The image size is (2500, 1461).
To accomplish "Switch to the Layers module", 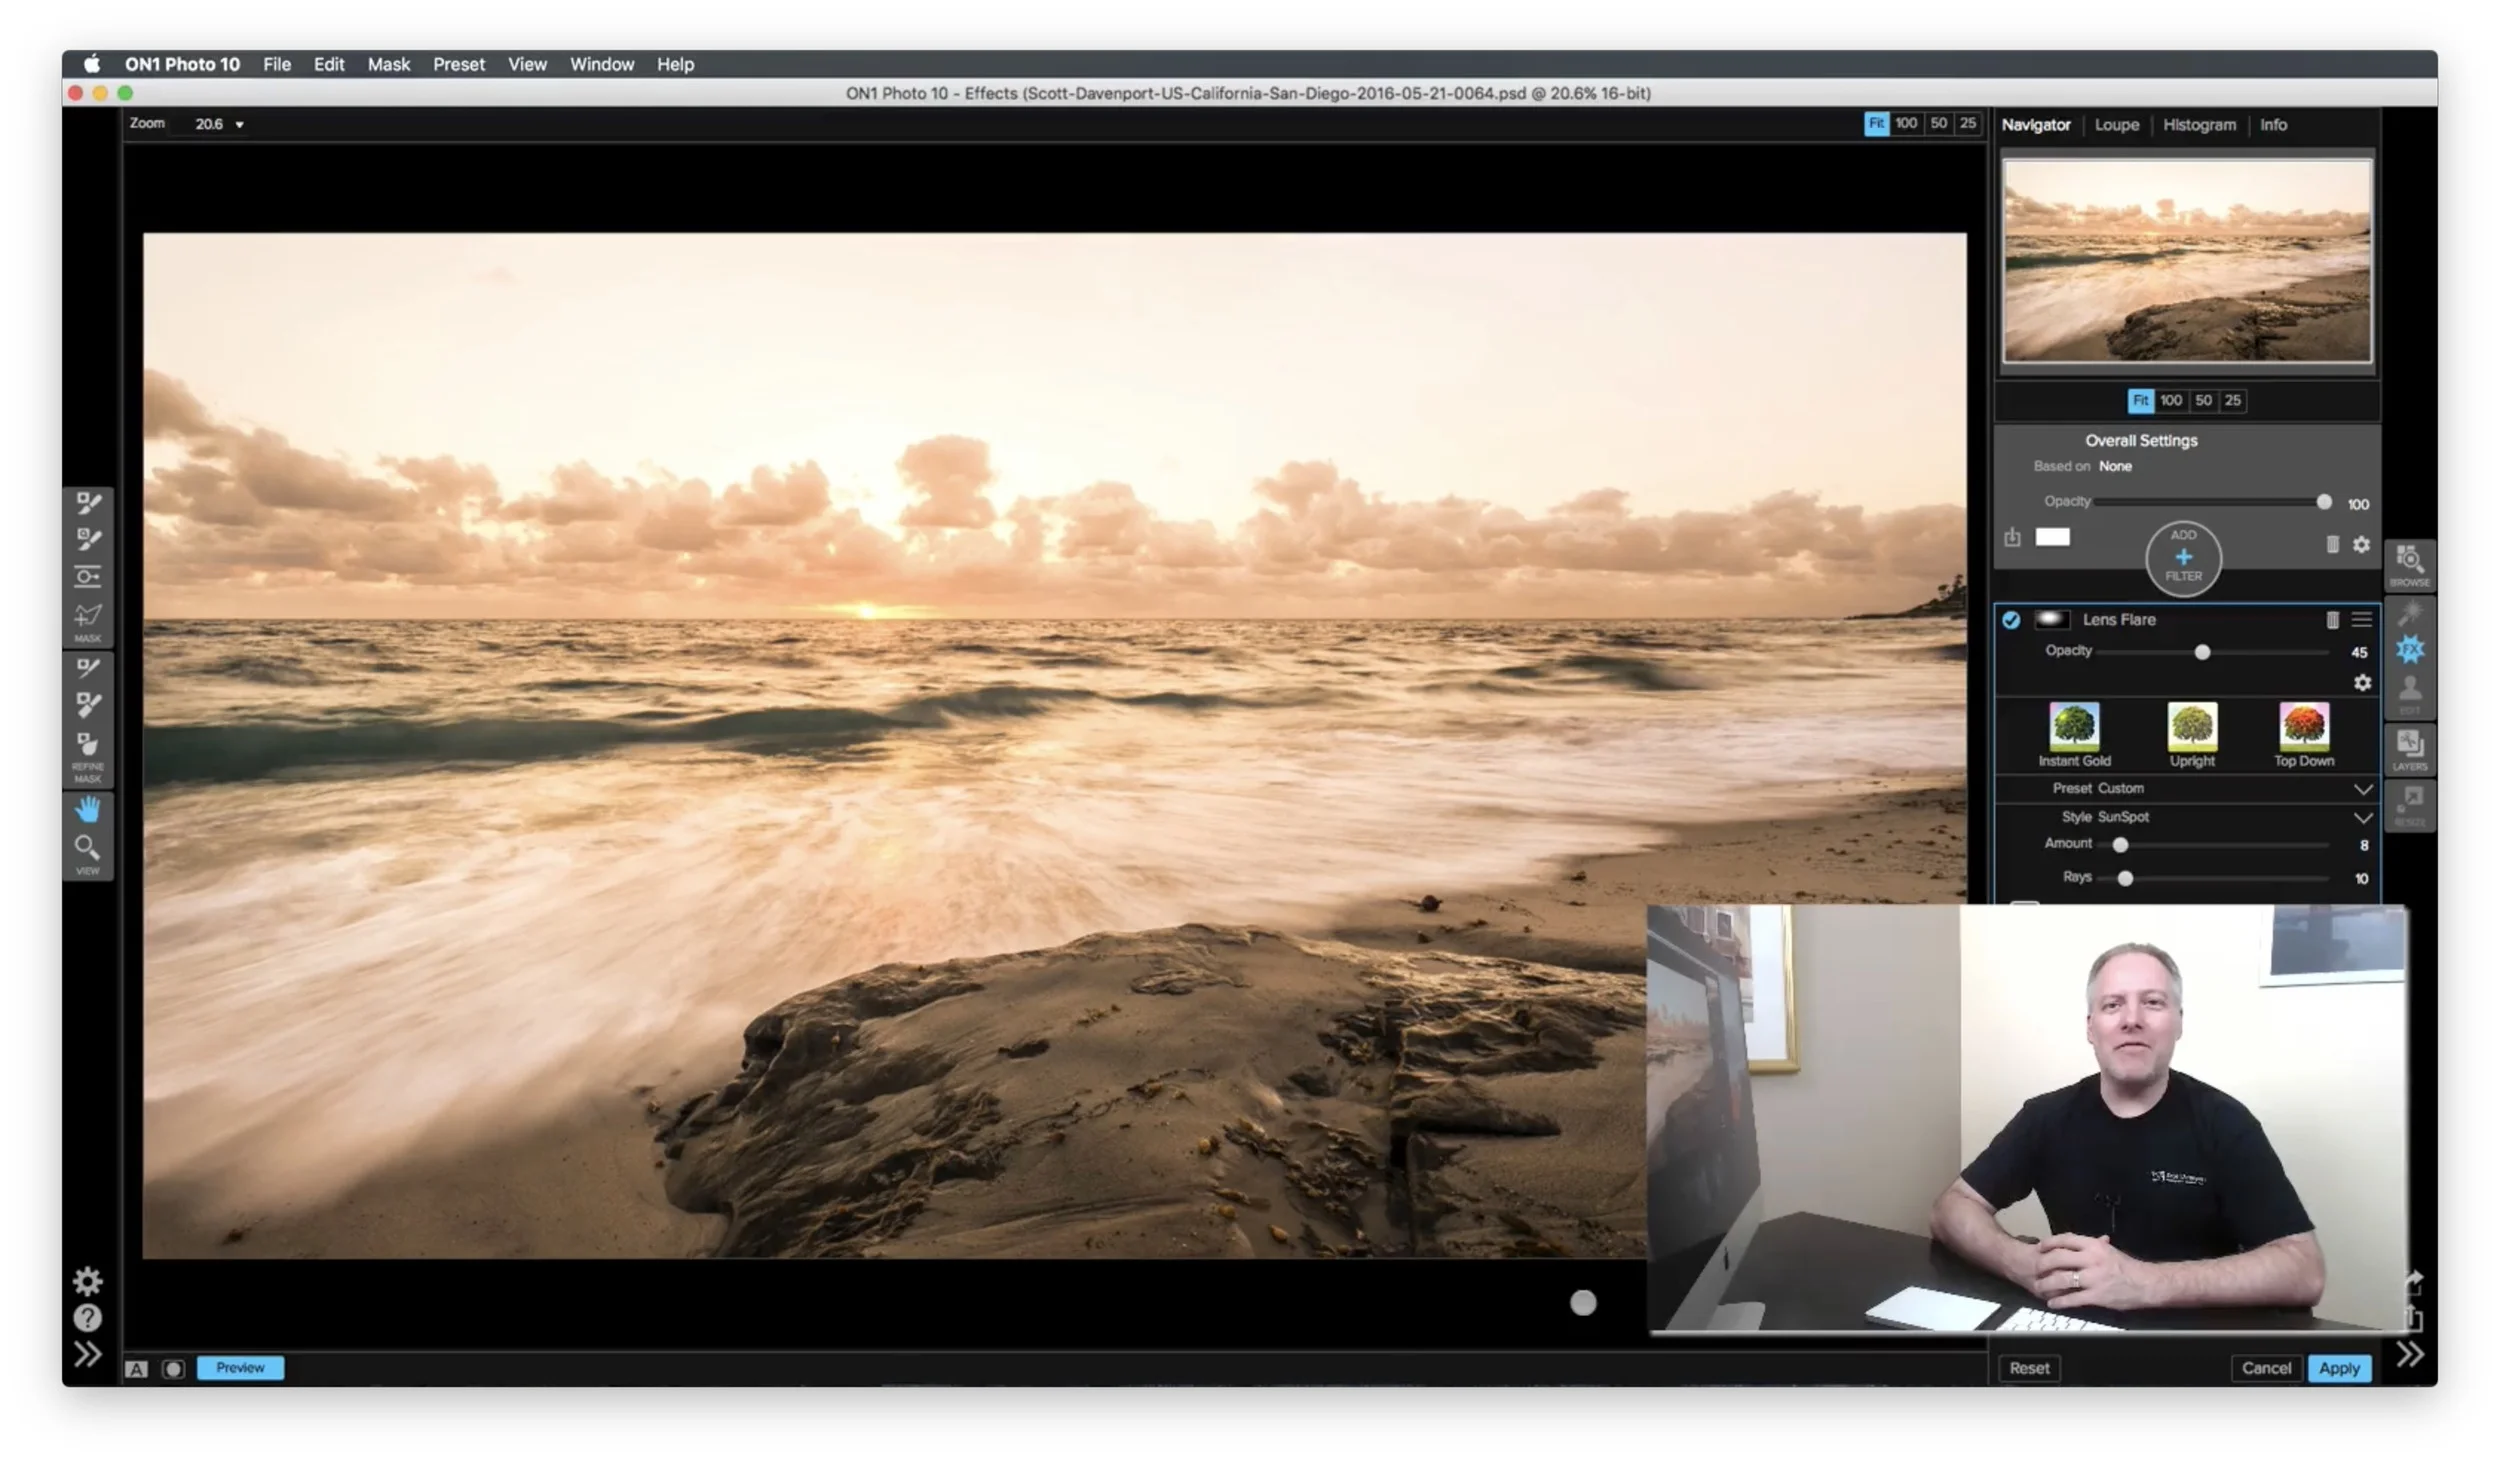I will coord(2410,748).
